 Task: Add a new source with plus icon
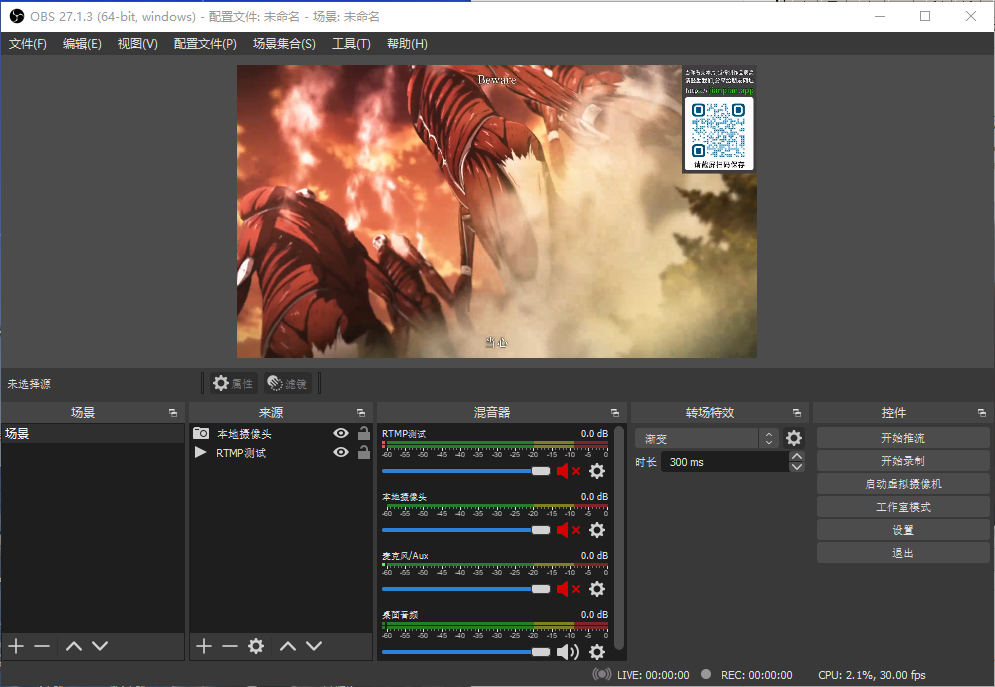pos(204,646)
